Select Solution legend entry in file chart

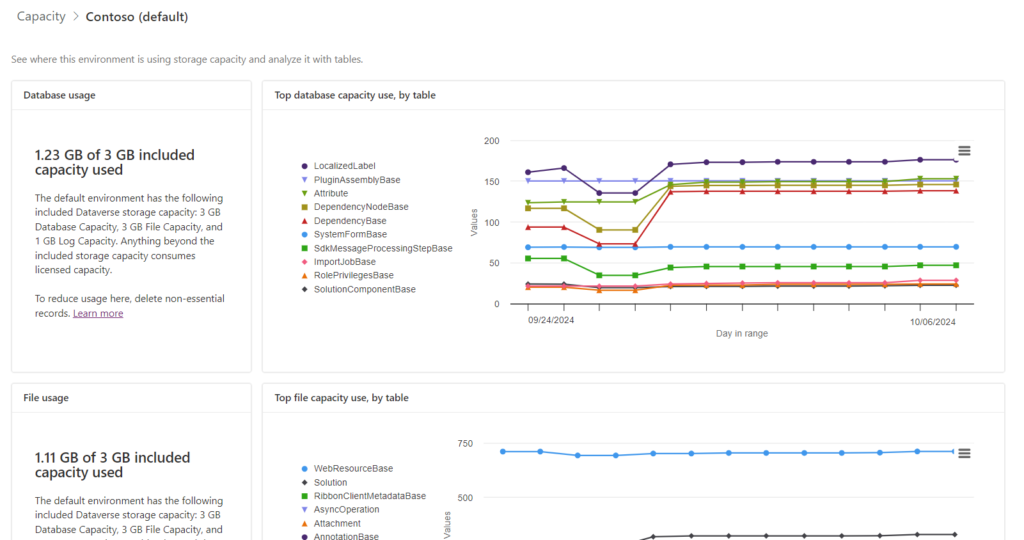pyautogui.click(x=330, y=482)
